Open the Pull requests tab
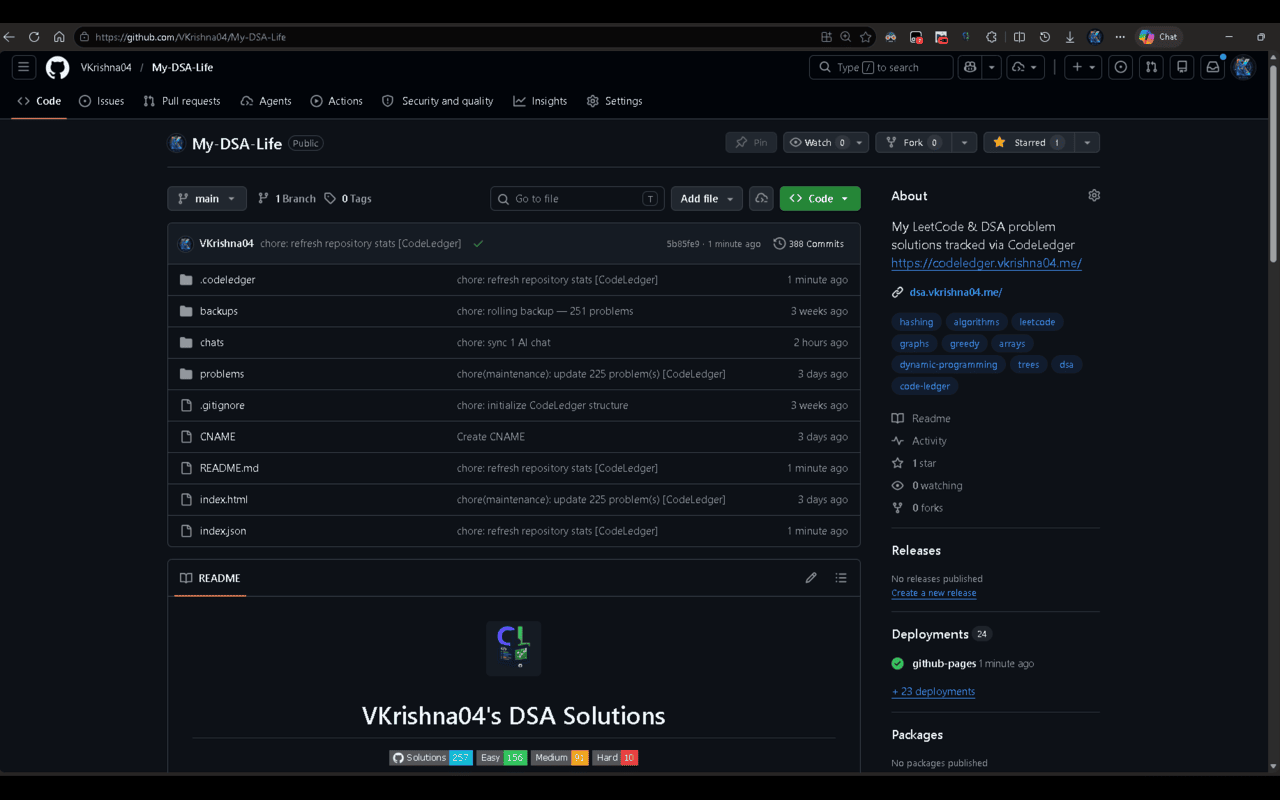Viewport: 1280px width, 800px height. [x=182, y=101]
